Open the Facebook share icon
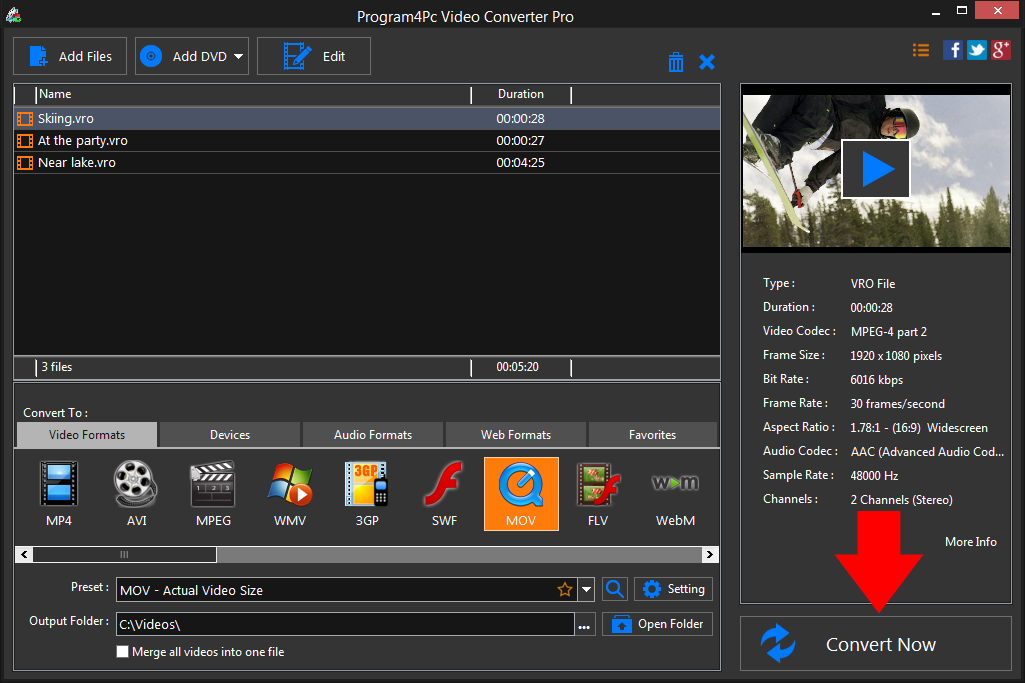Screen dimensions: 1025x683 [x=953, y=50]
